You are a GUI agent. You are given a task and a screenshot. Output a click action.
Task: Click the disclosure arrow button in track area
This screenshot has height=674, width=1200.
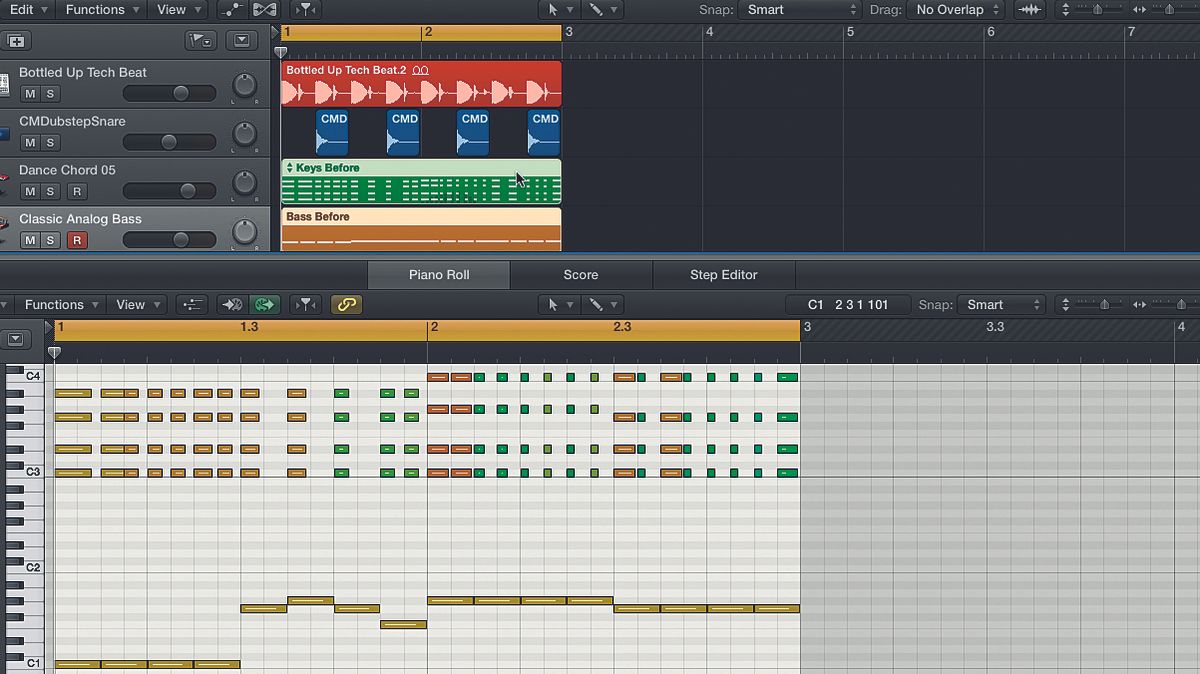pyautogui.click(x=240, y=40)
